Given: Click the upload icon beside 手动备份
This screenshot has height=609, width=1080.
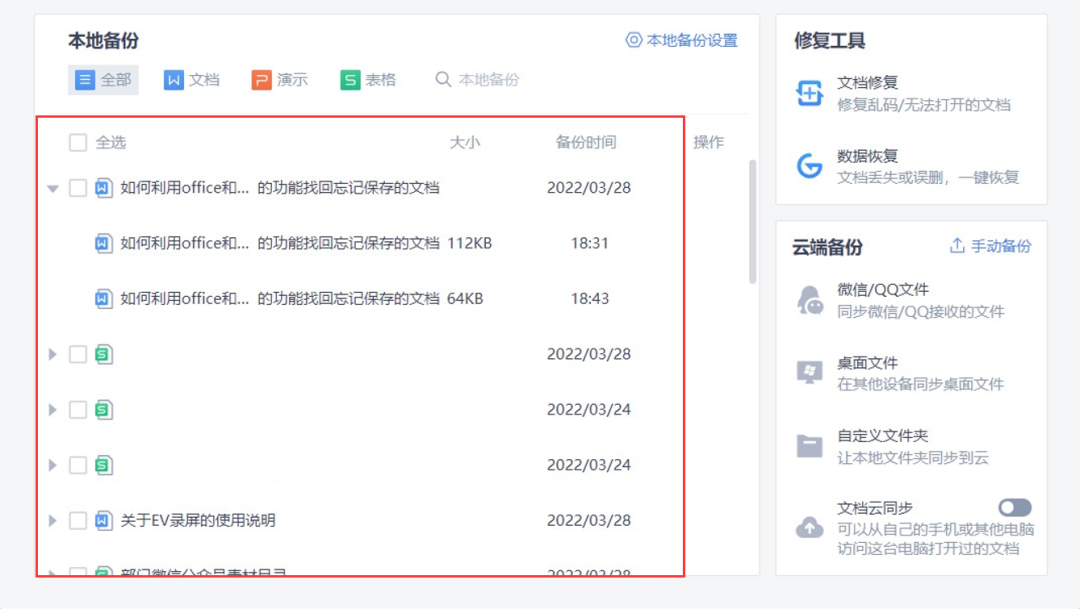Looking at the screenshot, I should [957, 246].
